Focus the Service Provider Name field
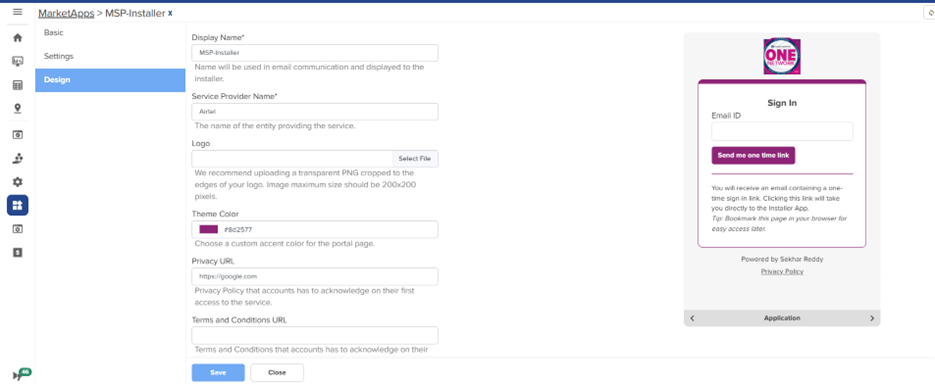The image size is (935, 384). pyautogui.click(x=315, y=112)
